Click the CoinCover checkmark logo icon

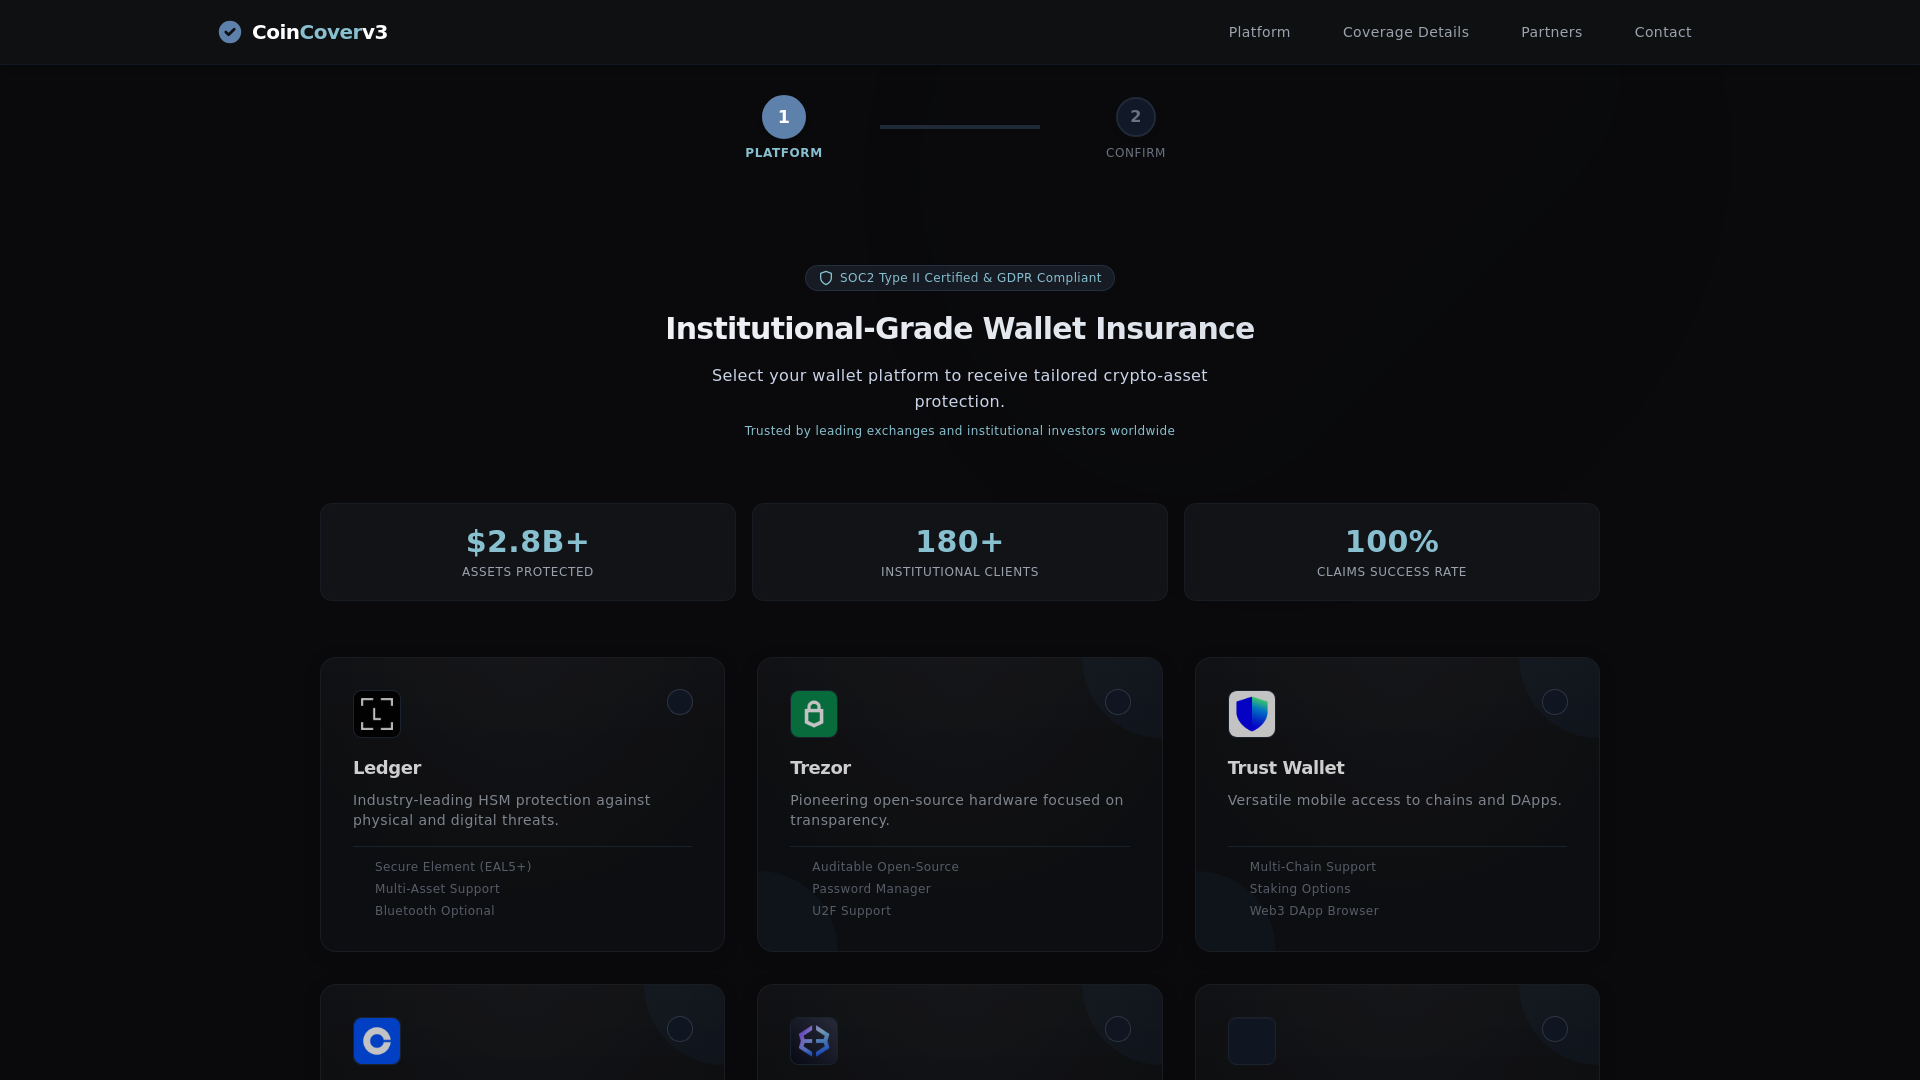coord(230,32)
